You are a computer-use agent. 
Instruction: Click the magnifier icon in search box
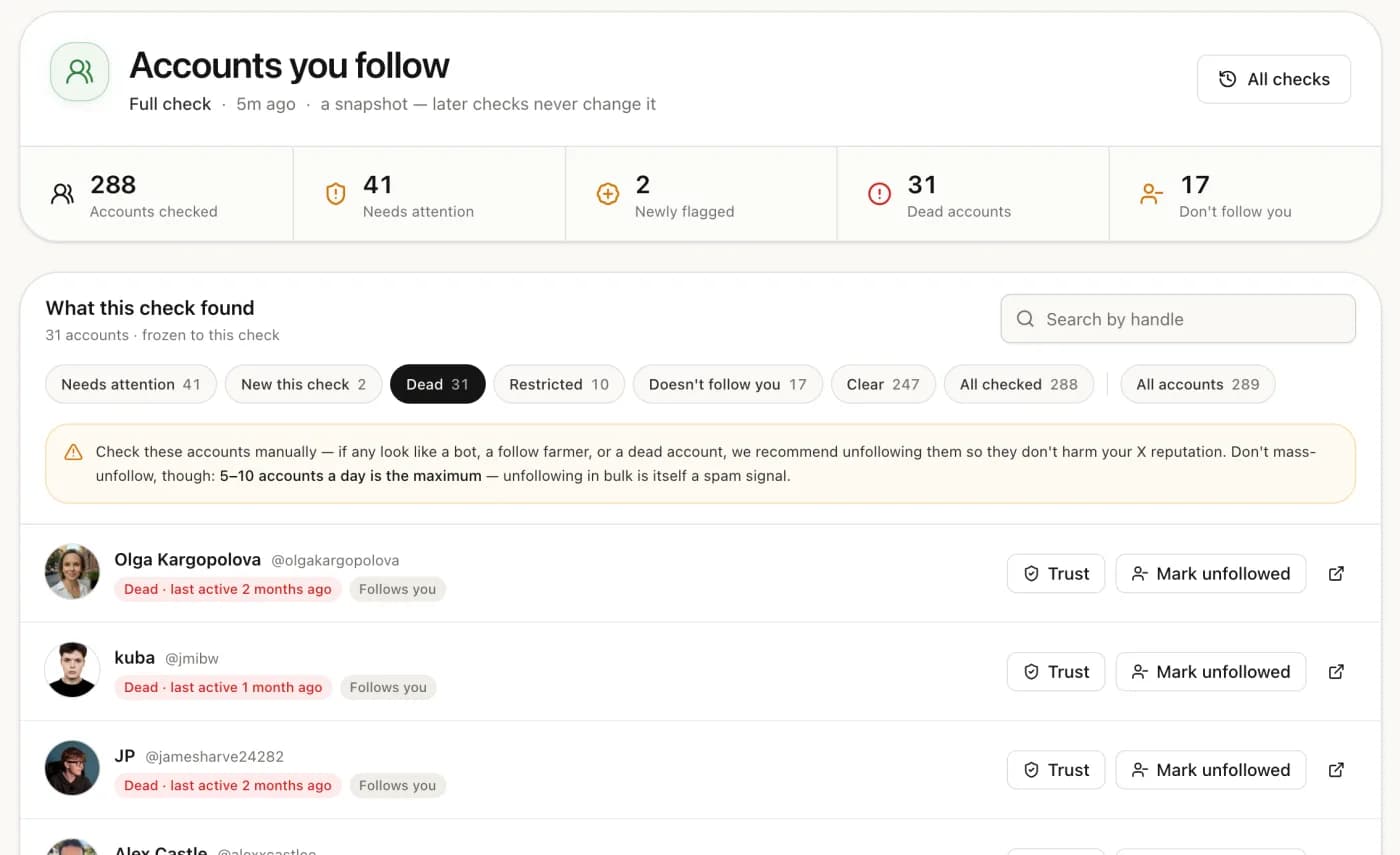(x=1025, y=319)
